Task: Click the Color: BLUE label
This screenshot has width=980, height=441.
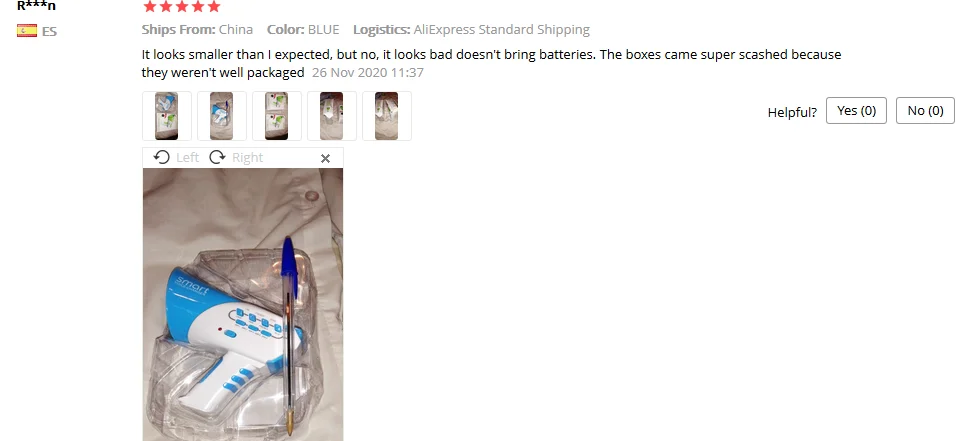Action: 303,29
